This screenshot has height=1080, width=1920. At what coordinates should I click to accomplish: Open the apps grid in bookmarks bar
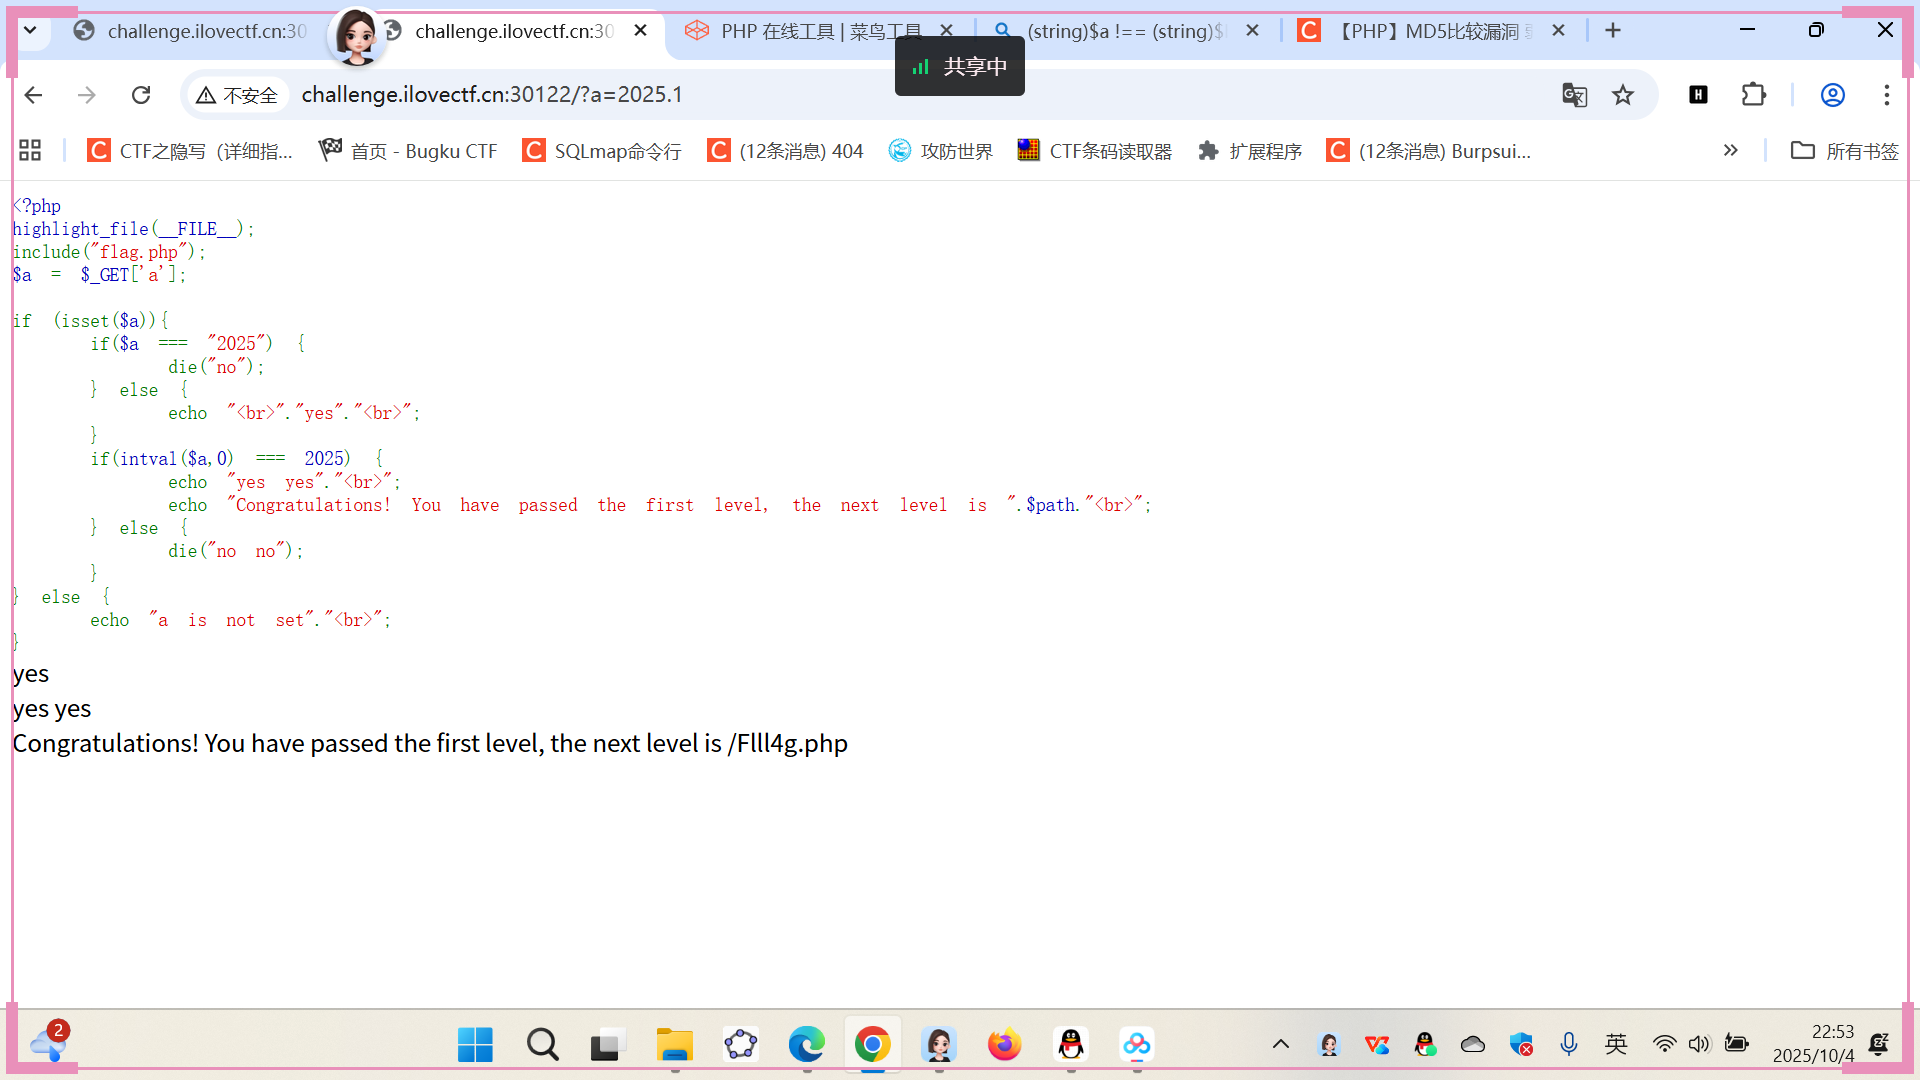tap(30, 151)
